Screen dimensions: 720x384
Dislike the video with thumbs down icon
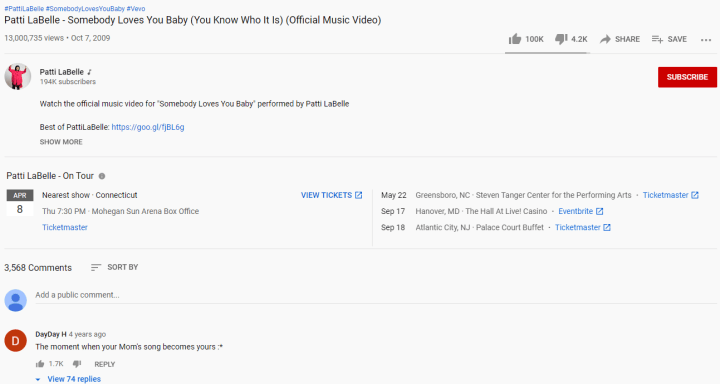[x=561, y=39]
